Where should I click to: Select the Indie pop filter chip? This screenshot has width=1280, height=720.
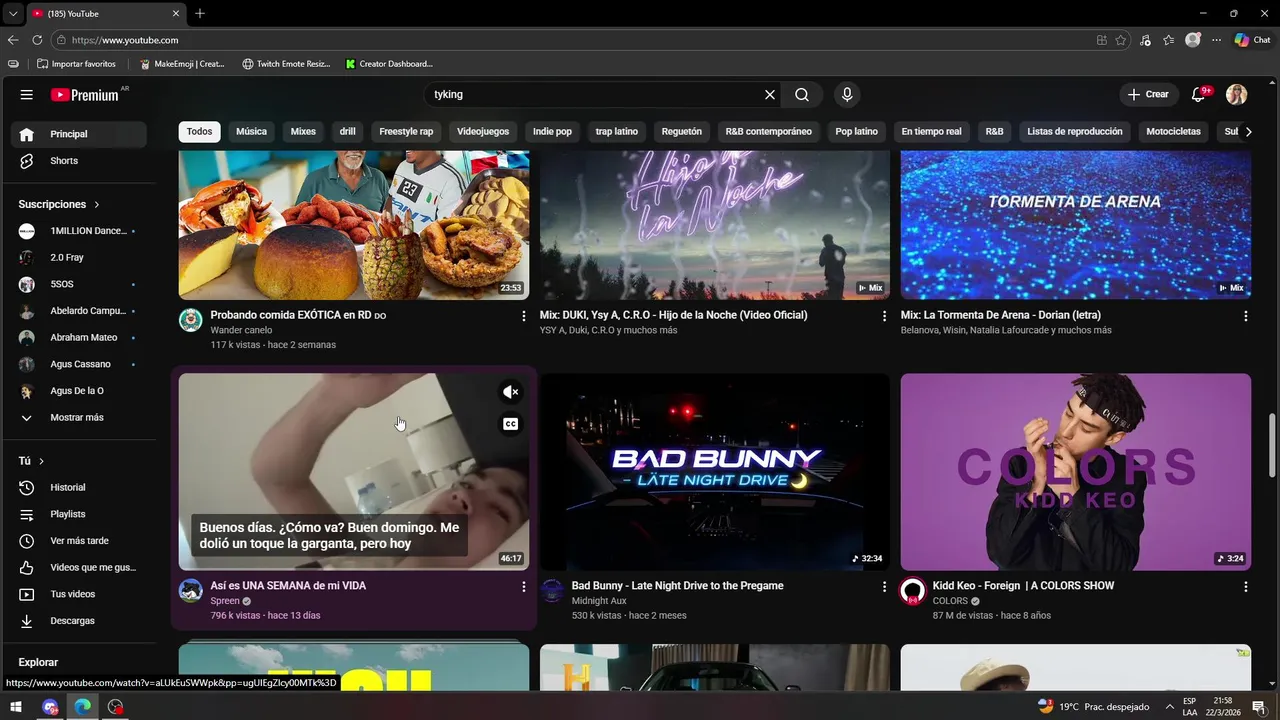click(x=552, y=131)
